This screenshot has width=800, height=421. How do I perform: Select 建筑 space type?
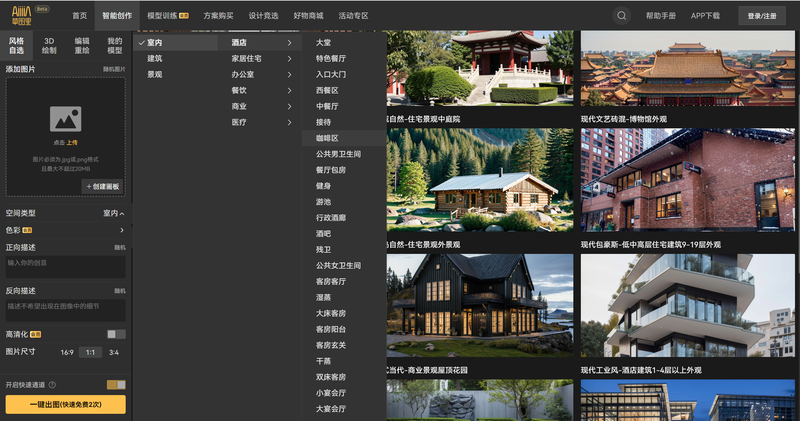click(155, 59)
